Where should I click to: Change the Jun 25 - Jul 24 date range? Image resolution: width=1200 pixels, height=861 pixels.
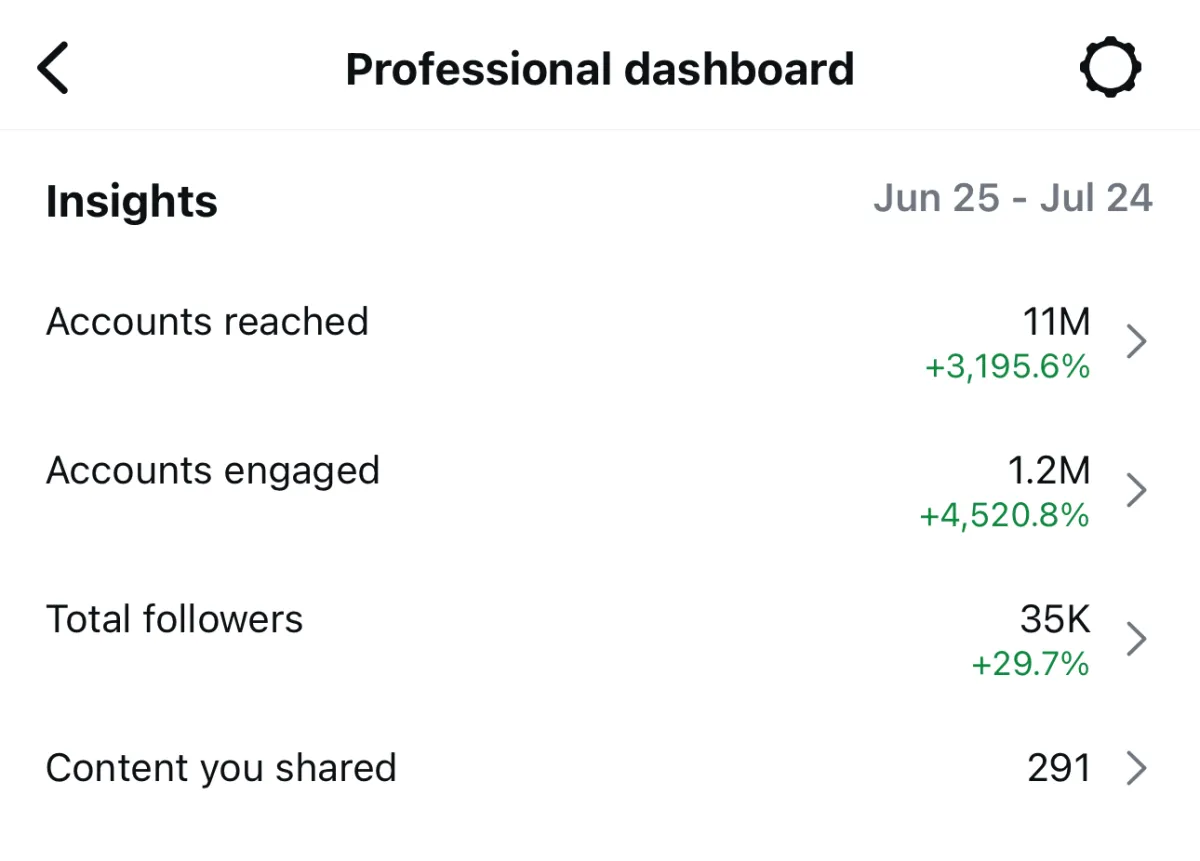[1013, 198]
